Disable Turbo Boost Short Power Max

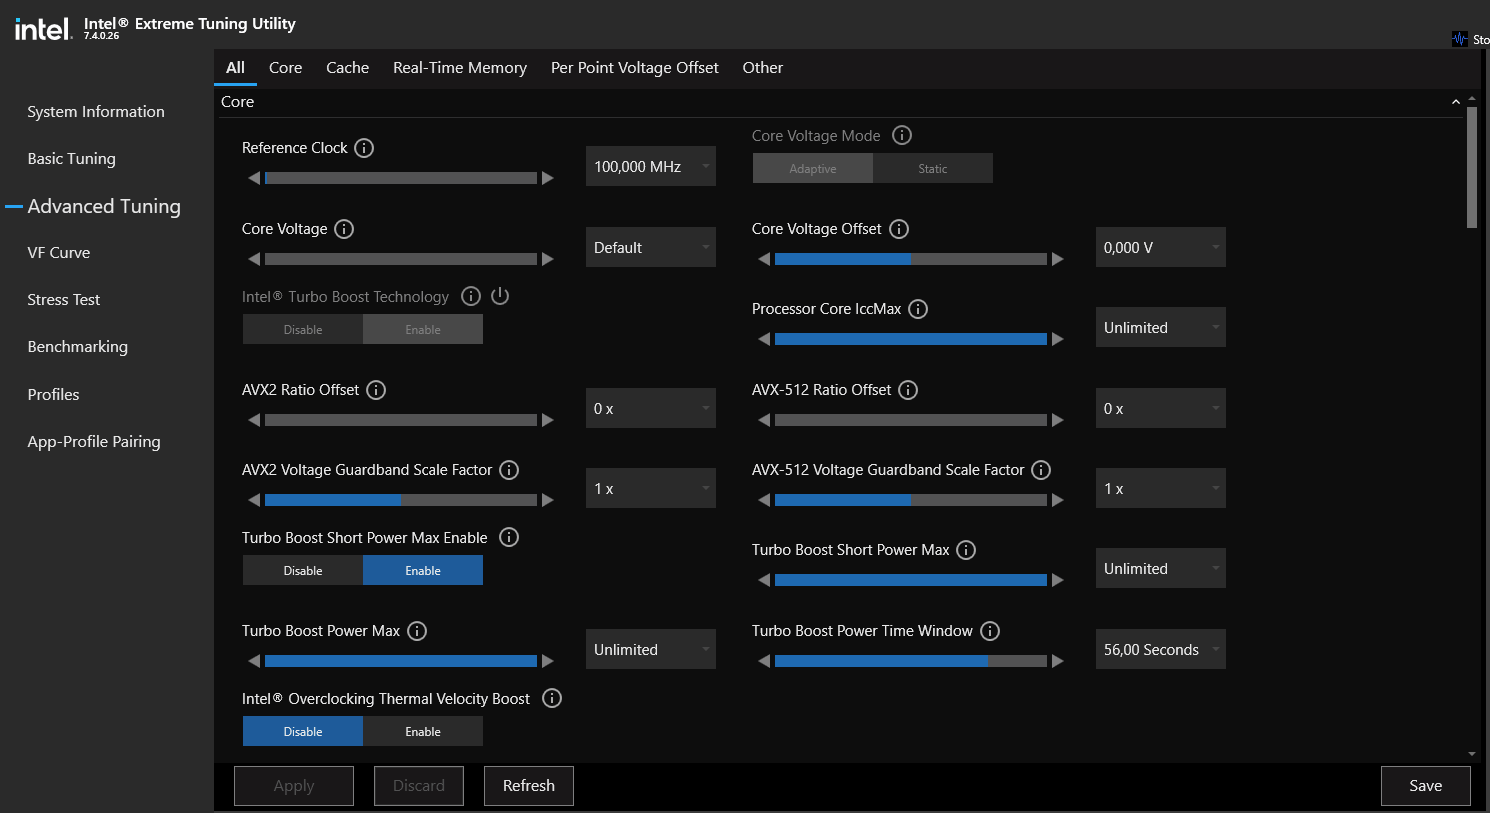[303, 570]
